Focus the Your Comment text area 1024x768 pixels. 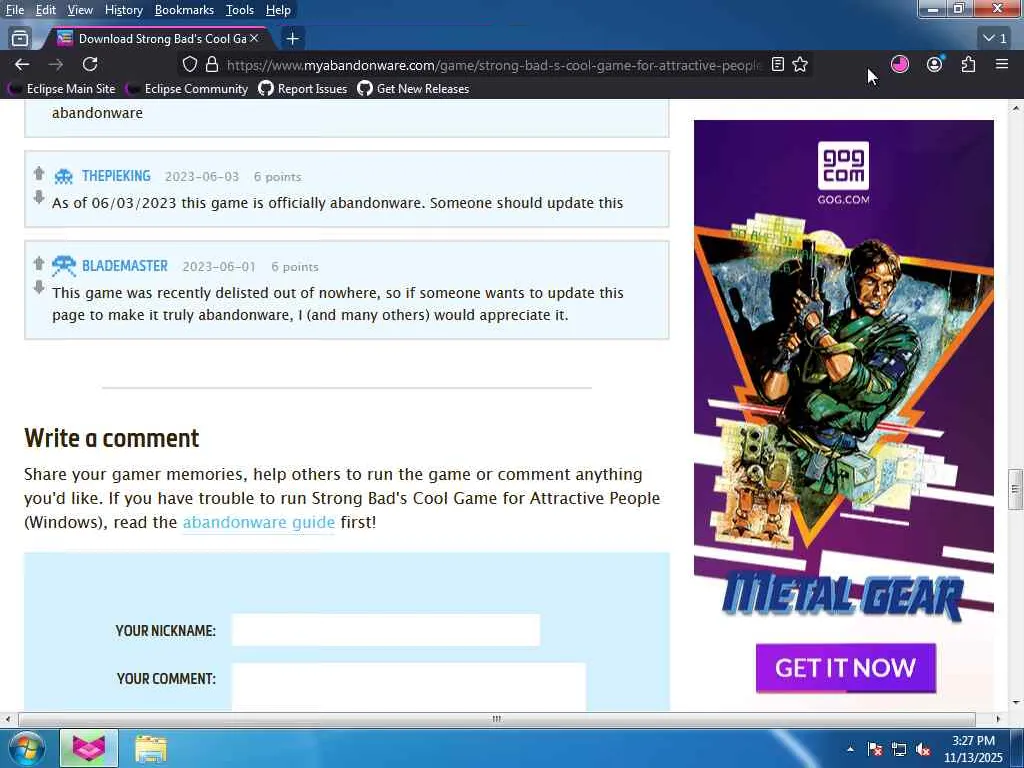click(409, 686)
